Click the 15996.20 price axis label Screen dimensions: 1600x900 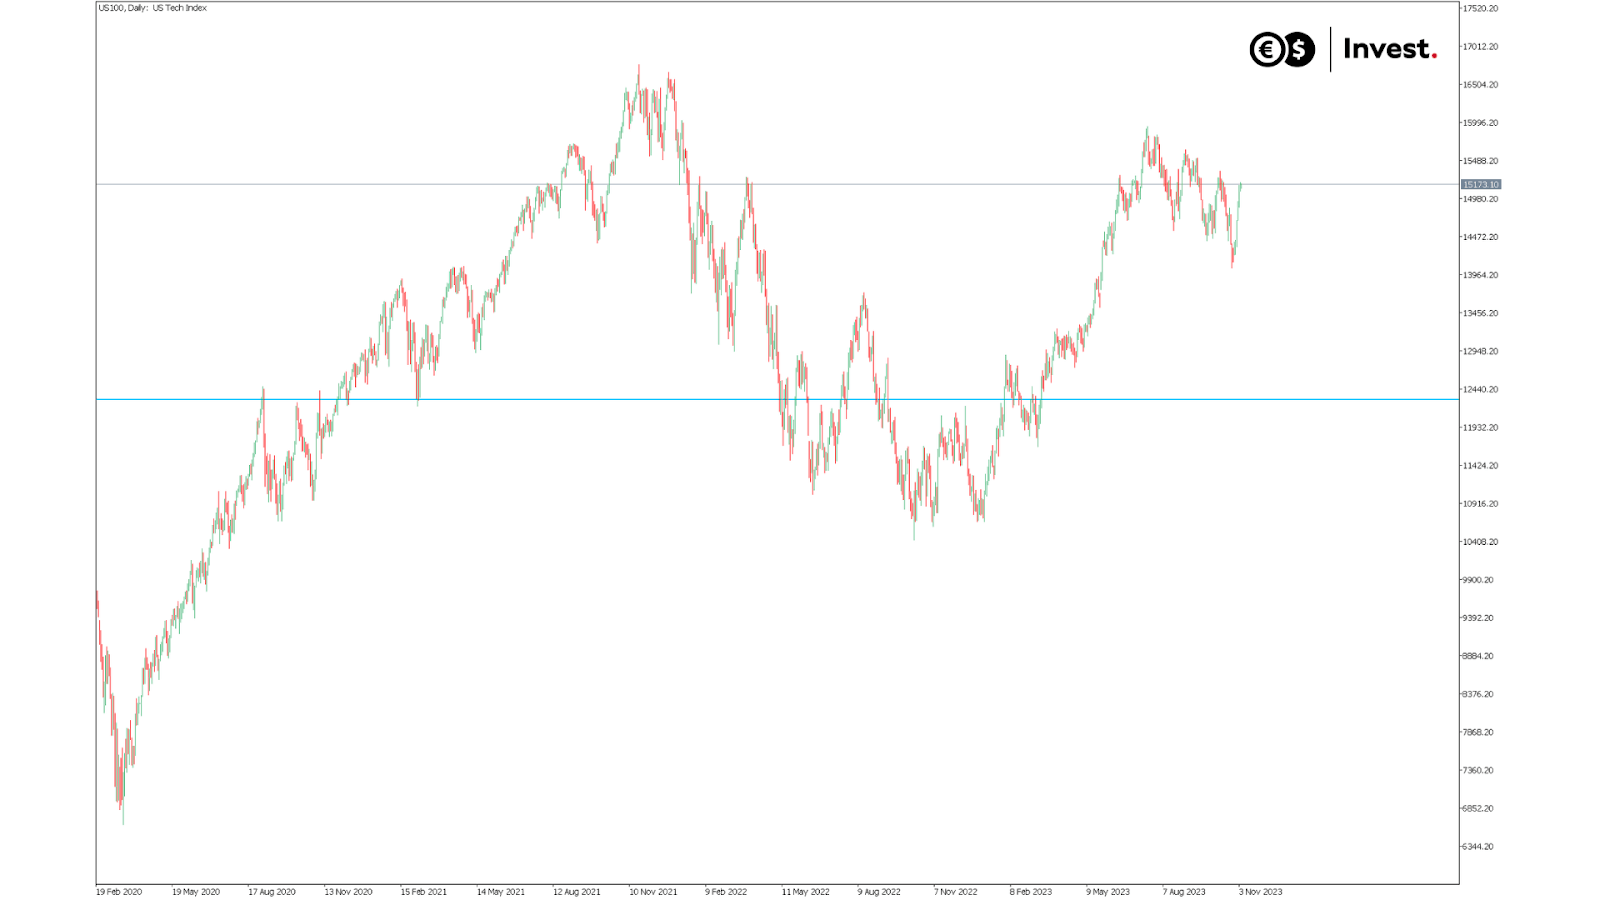click(x=1480, y=123)
